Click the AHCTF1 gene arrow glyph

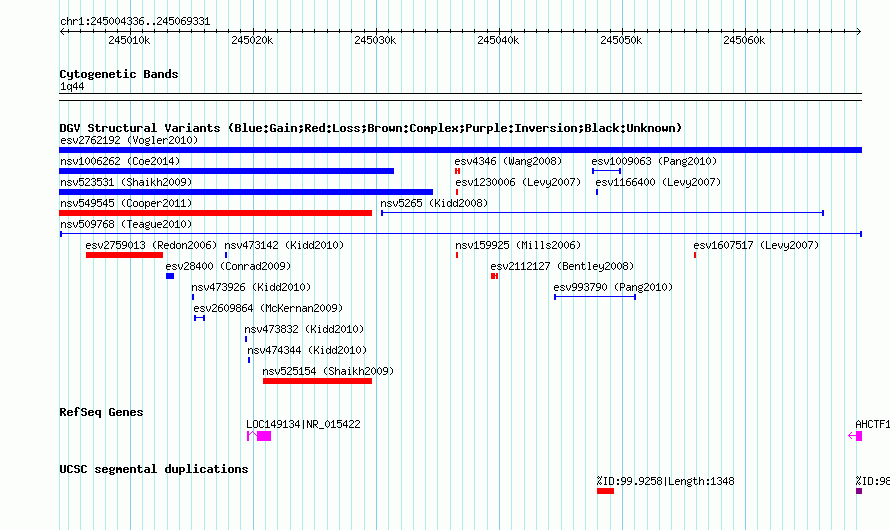click(x=855, y=436)
